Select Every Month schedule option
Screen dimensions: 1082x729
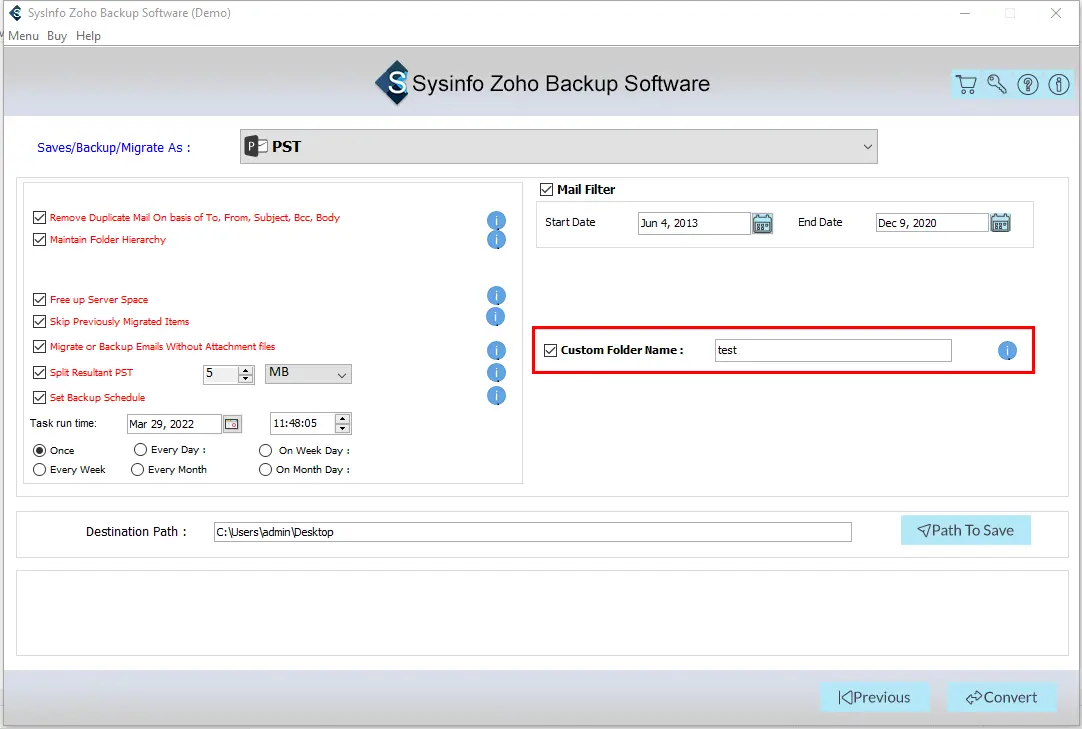pos(137,469)
